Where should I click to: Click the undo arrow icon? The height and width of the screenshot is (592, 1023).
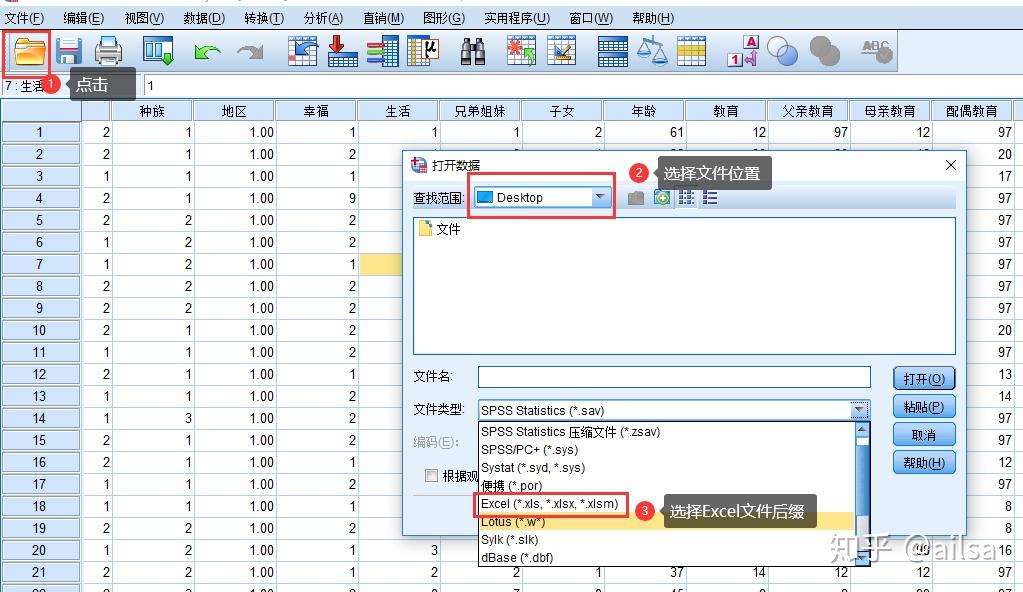pos(207,52)
